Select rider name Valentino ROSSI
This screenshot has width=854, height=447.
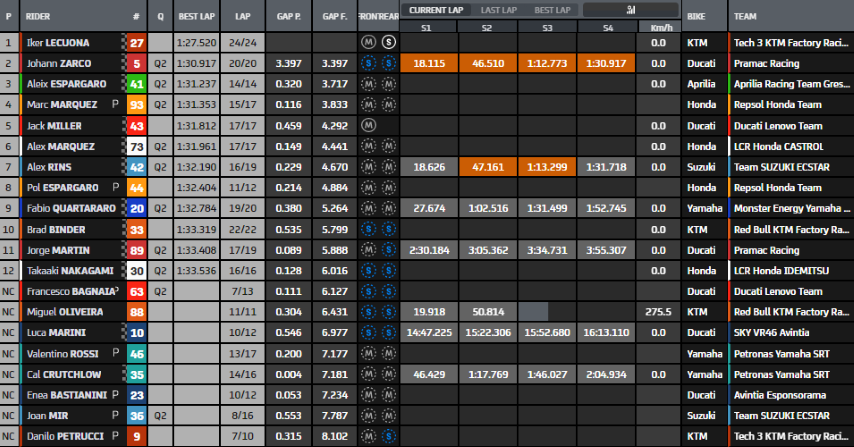point(63,353)
